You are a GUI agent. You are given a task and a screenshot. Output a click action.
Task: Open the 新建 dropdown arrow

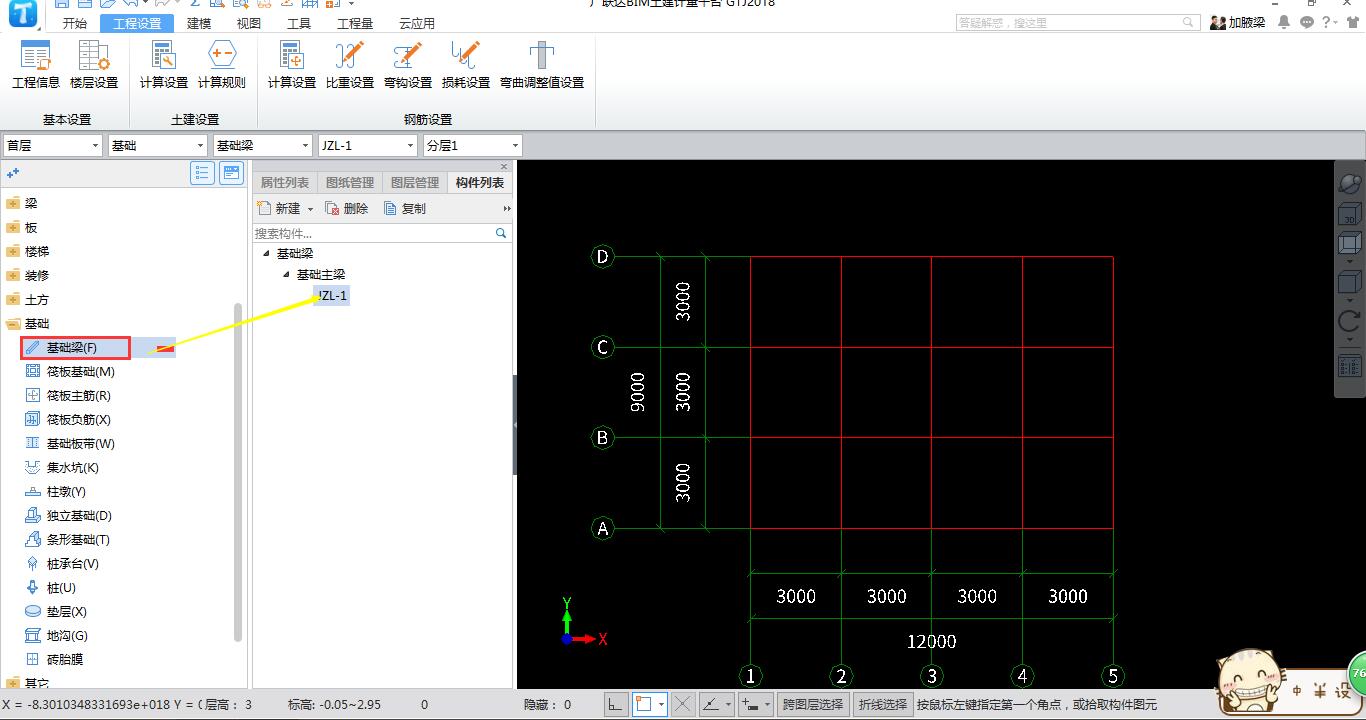(310, 209)
